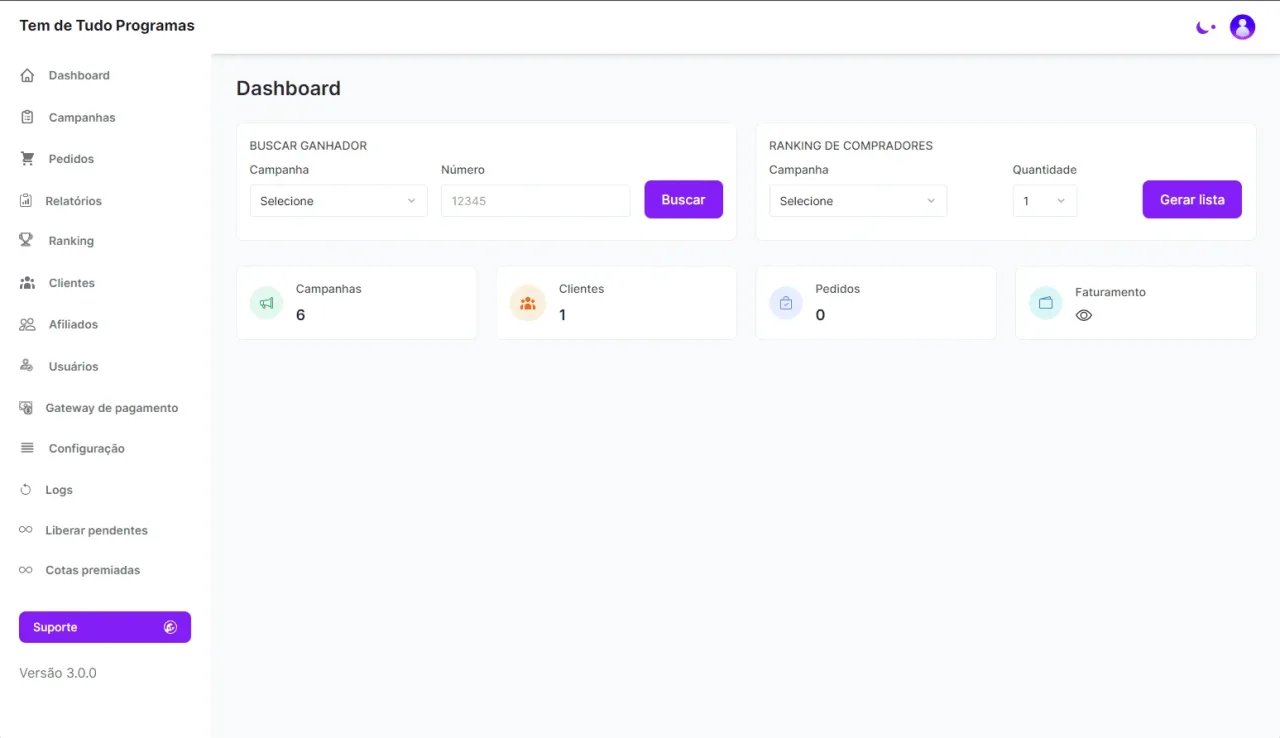Click the Usuários user icon
This screenshot has height=738, width=1280.
27,366
